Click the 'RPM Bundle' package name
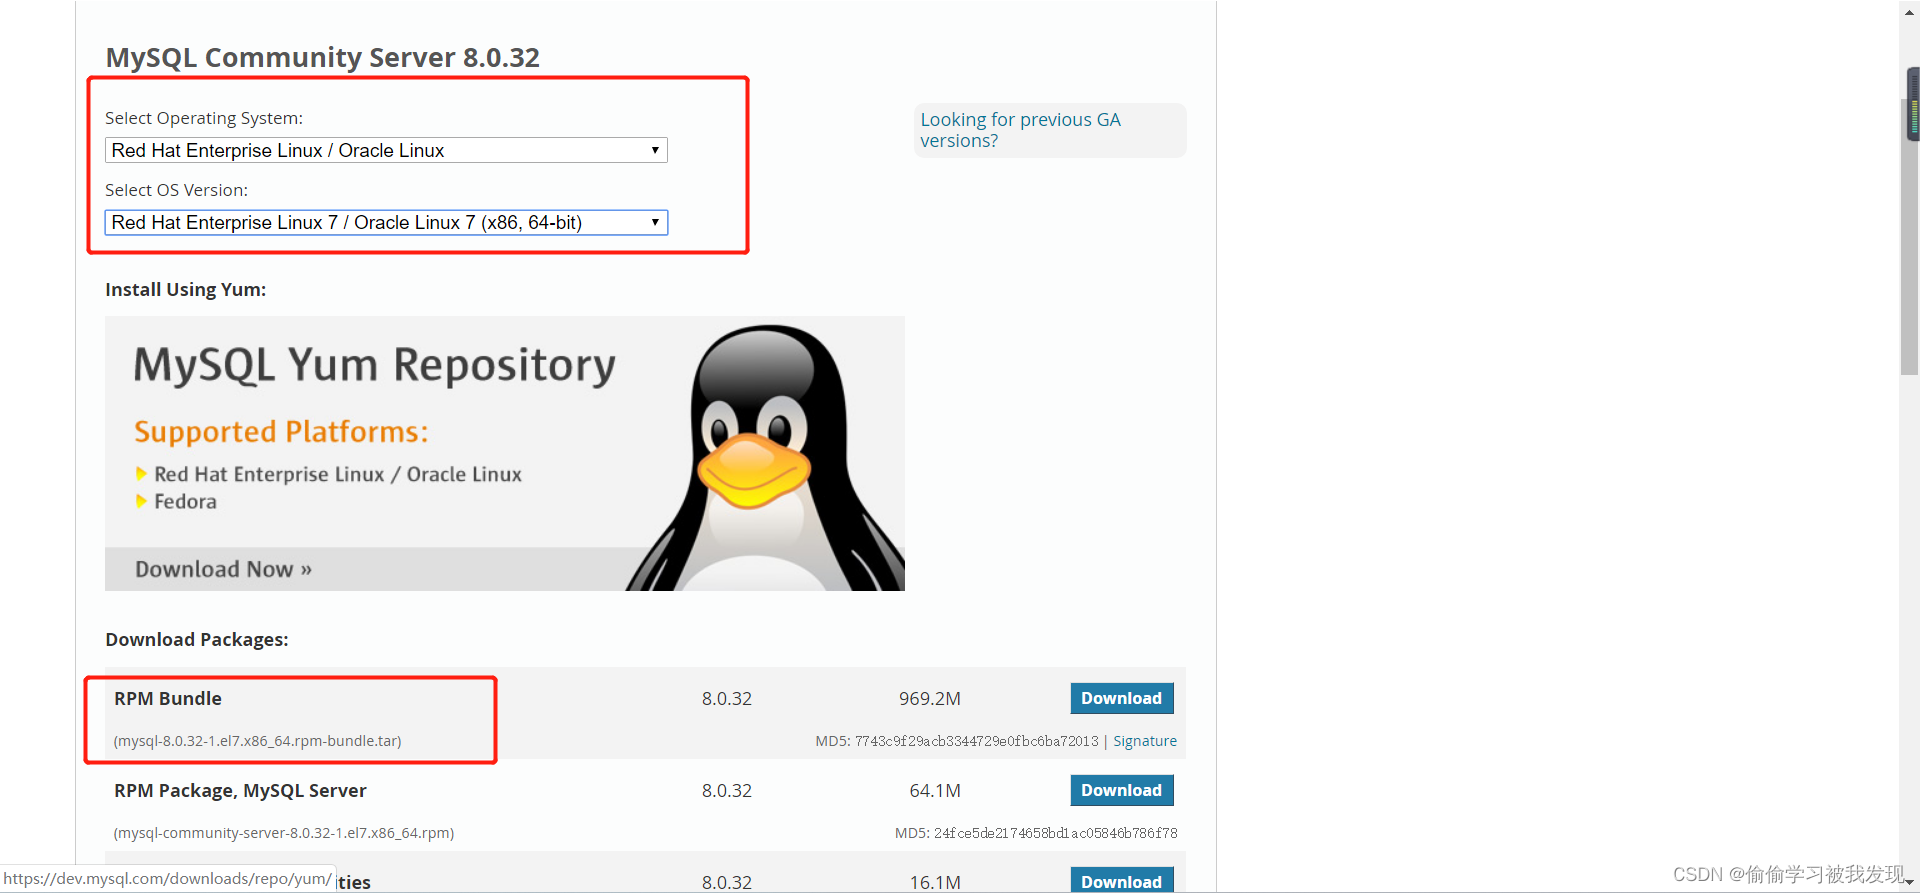 coord(168,698)
